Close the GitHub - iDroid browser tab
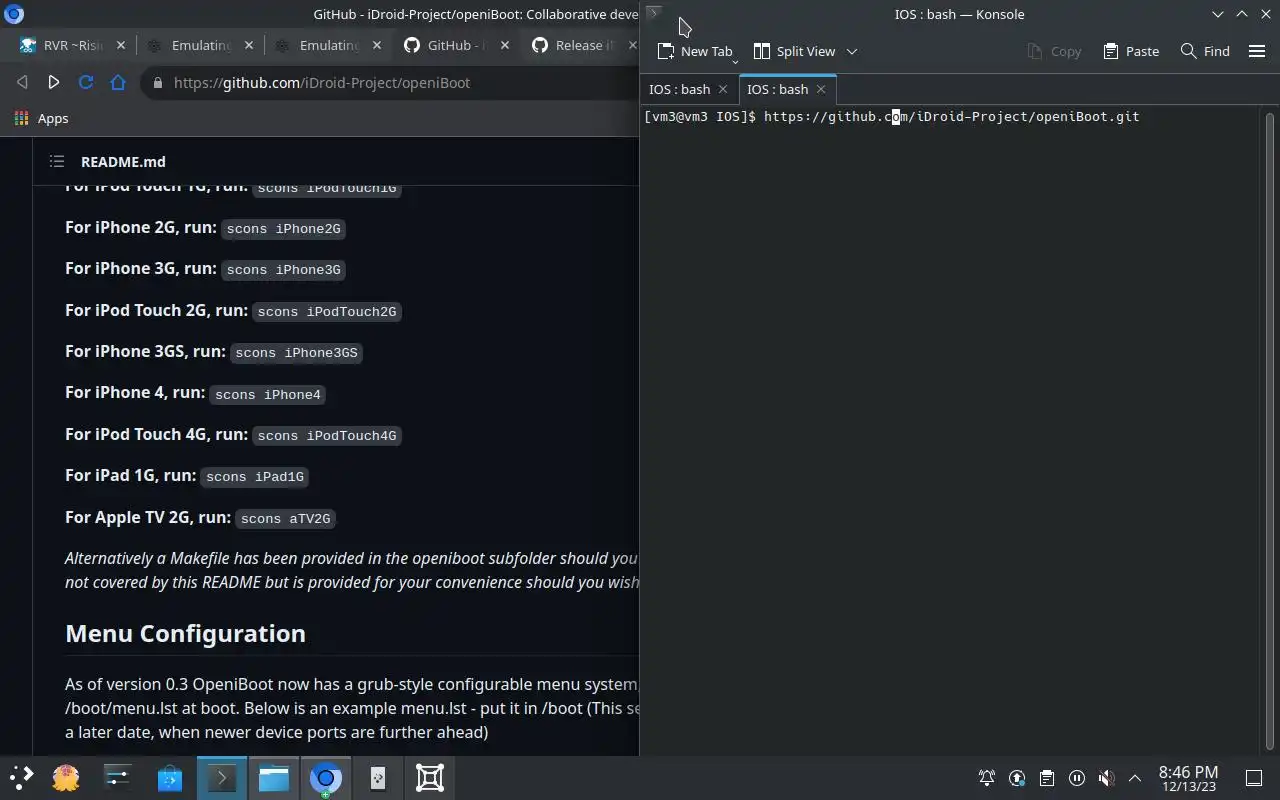 click(505, 45)
